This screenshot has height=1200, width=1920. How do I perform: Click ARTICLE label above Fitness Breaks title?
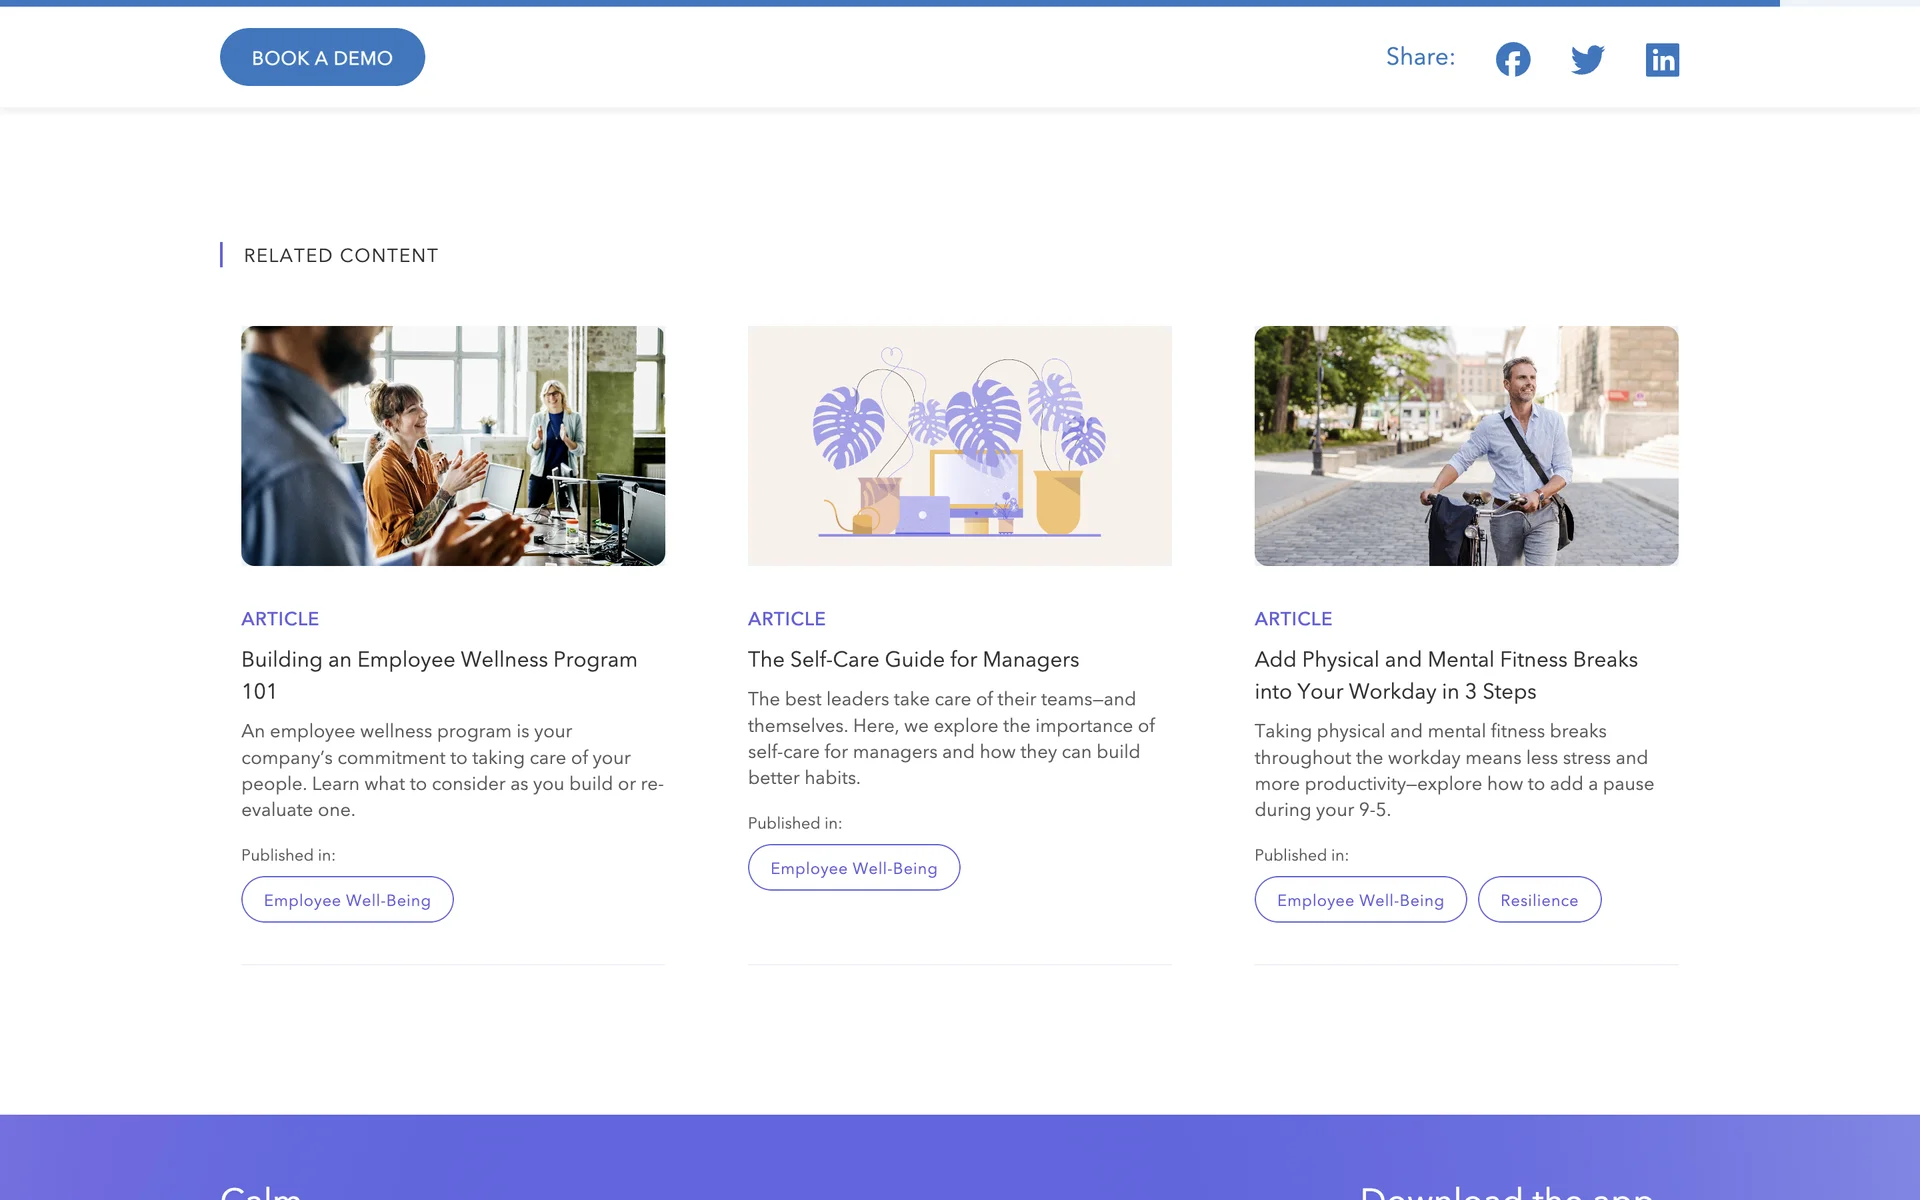(1293, 619)
